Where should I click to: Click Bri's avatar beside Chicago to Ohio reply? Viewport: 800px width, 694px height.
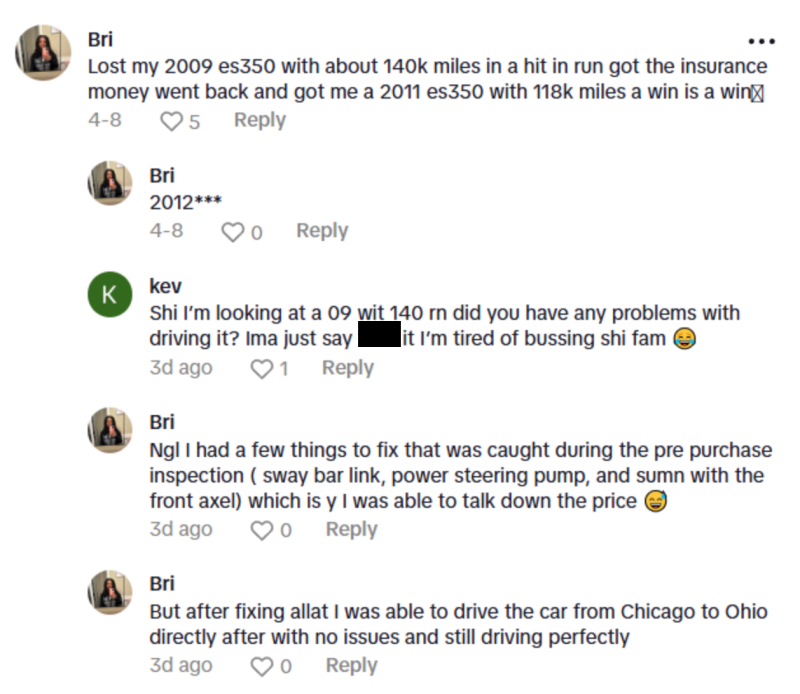click(x=110, y=591)
